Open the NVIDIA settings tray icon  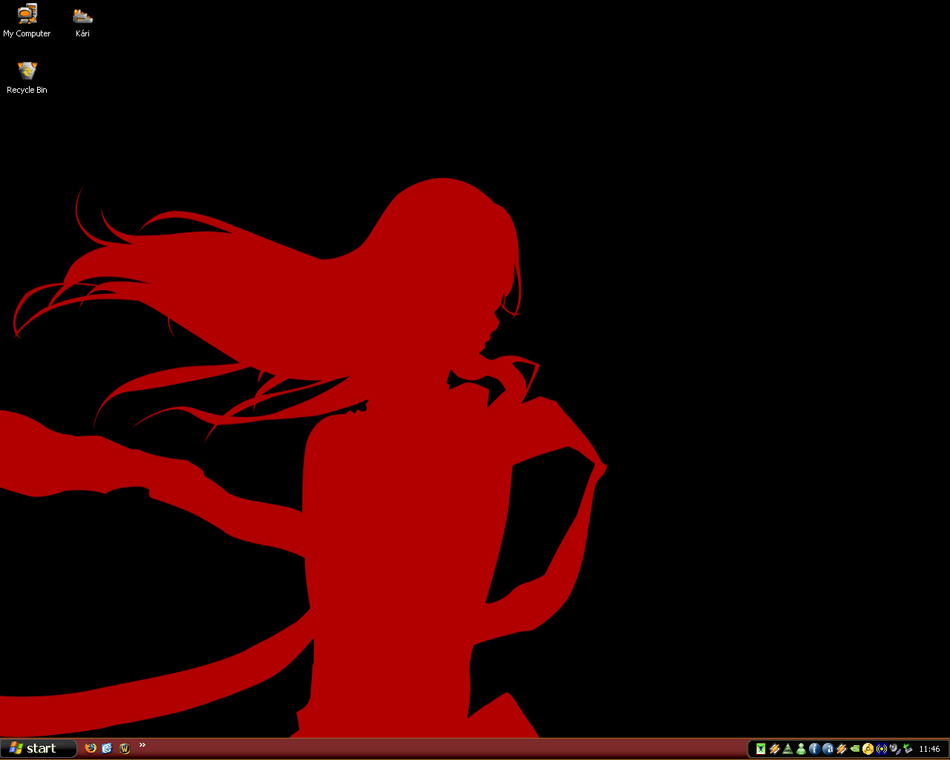click(x=854, y=749)
